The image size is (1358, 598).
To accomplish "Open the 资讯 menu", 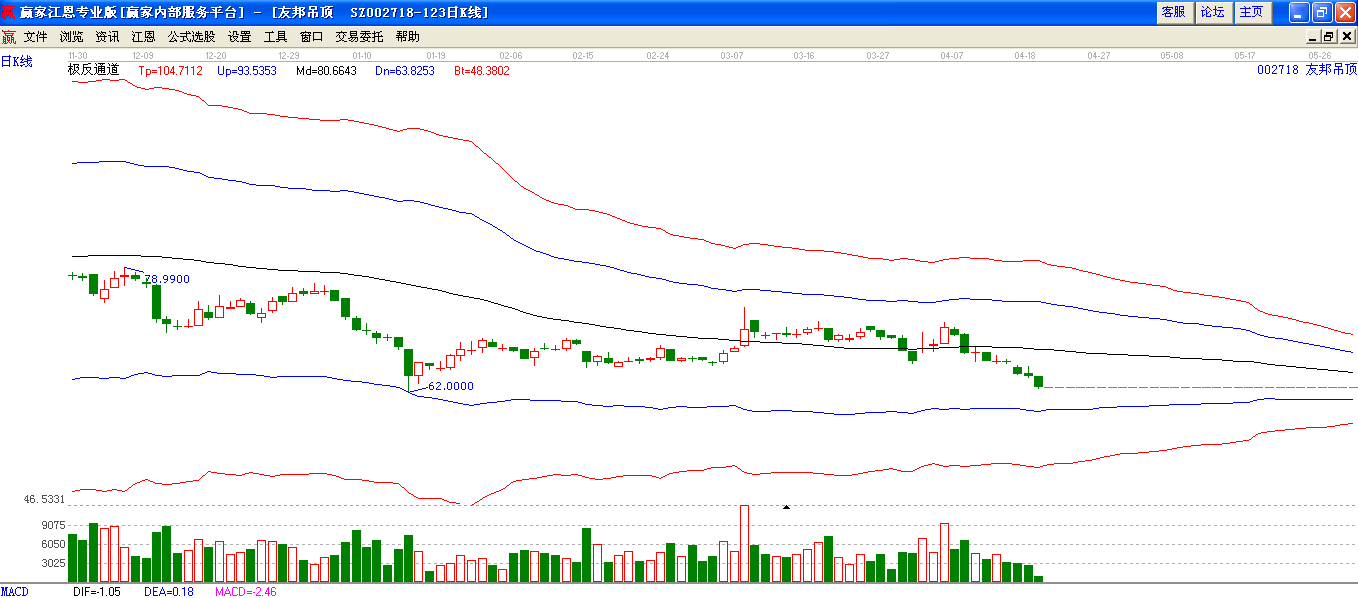I will pyautogui.click(x=107, y=37).
